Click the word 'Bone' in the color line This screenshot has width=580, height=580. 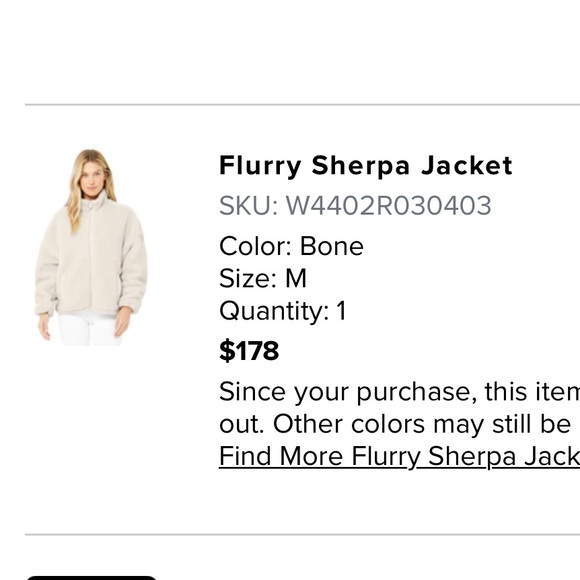(x=331, y=246)
